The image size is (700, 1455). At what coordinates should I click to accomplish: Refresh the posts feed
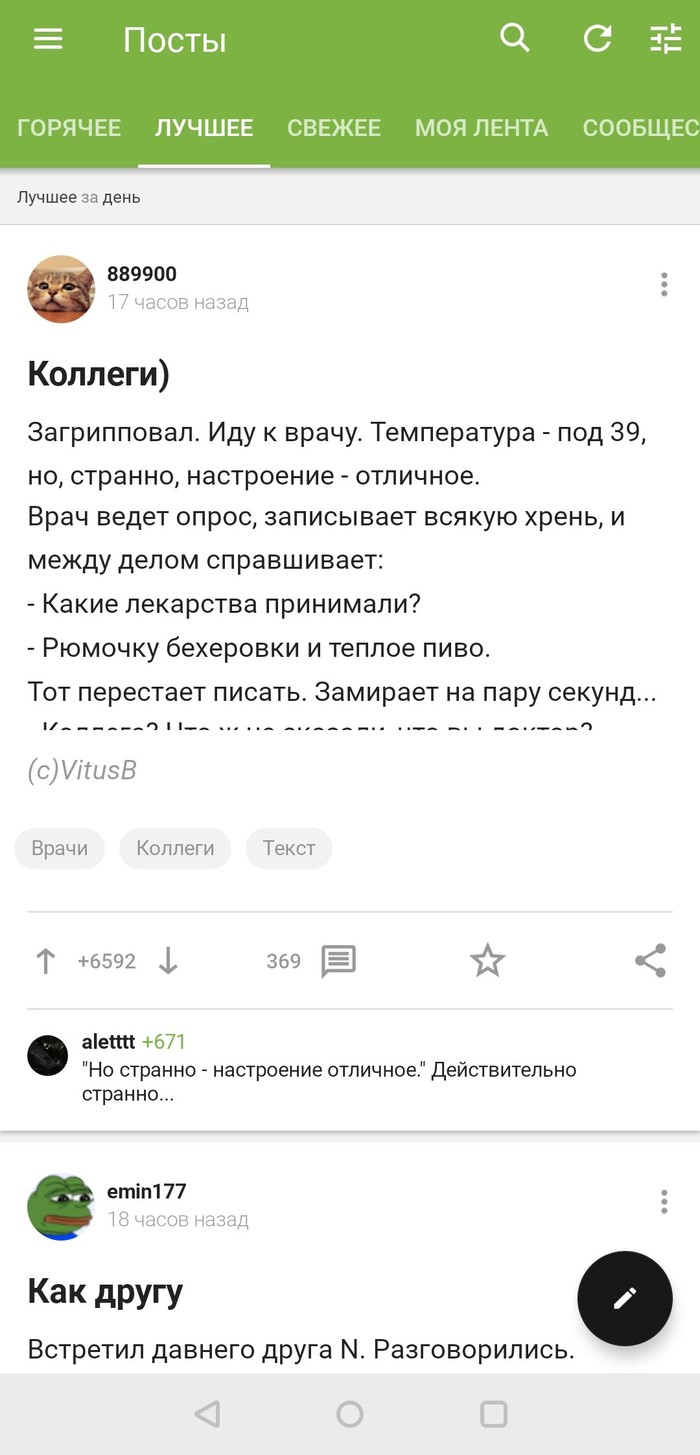[597, 39]
